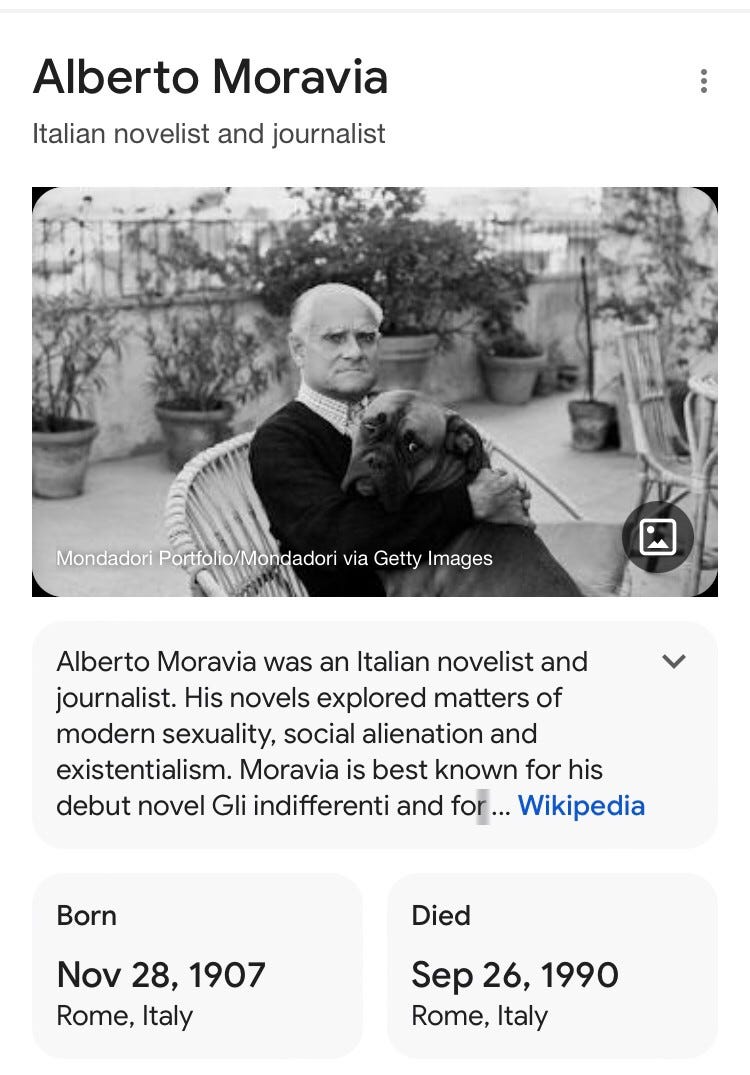Image resolution: width=750 pixels, height=1075 pixels.
Task: Click the Italian novelist and journalist subtitle
Action: (208, 134)
